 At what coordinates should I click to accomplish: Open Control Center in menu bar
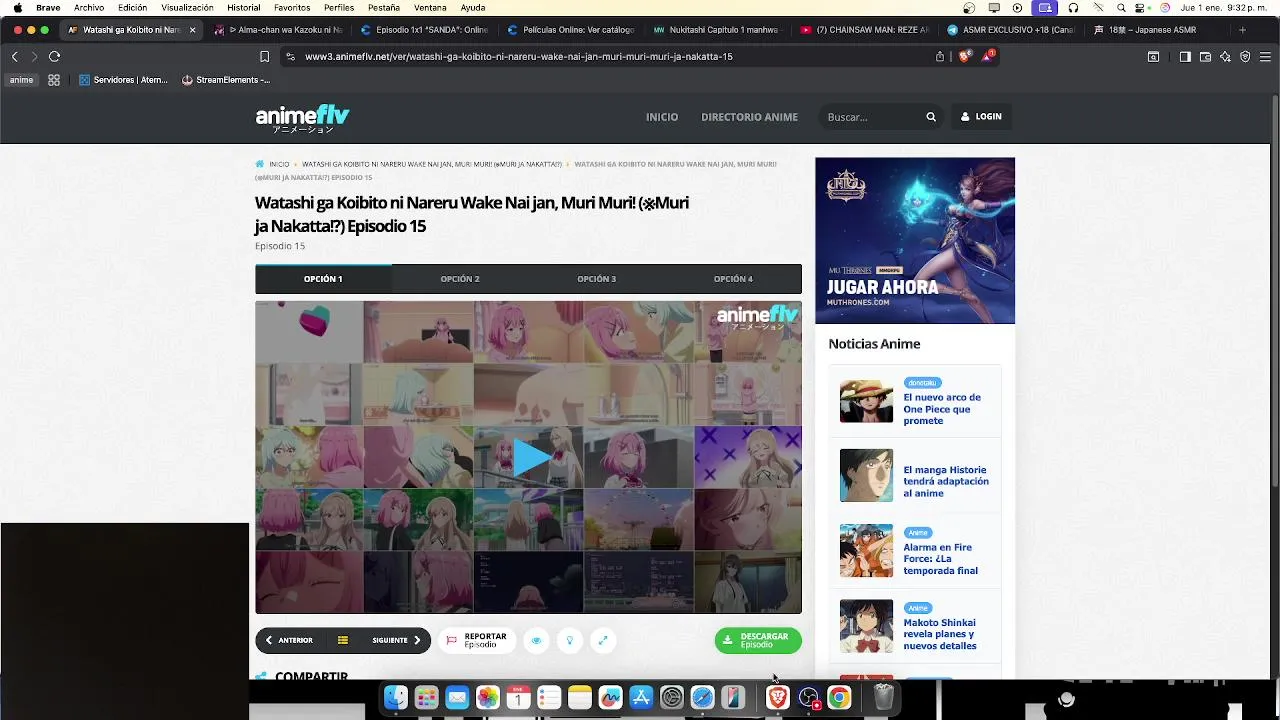click(1141, 7)
